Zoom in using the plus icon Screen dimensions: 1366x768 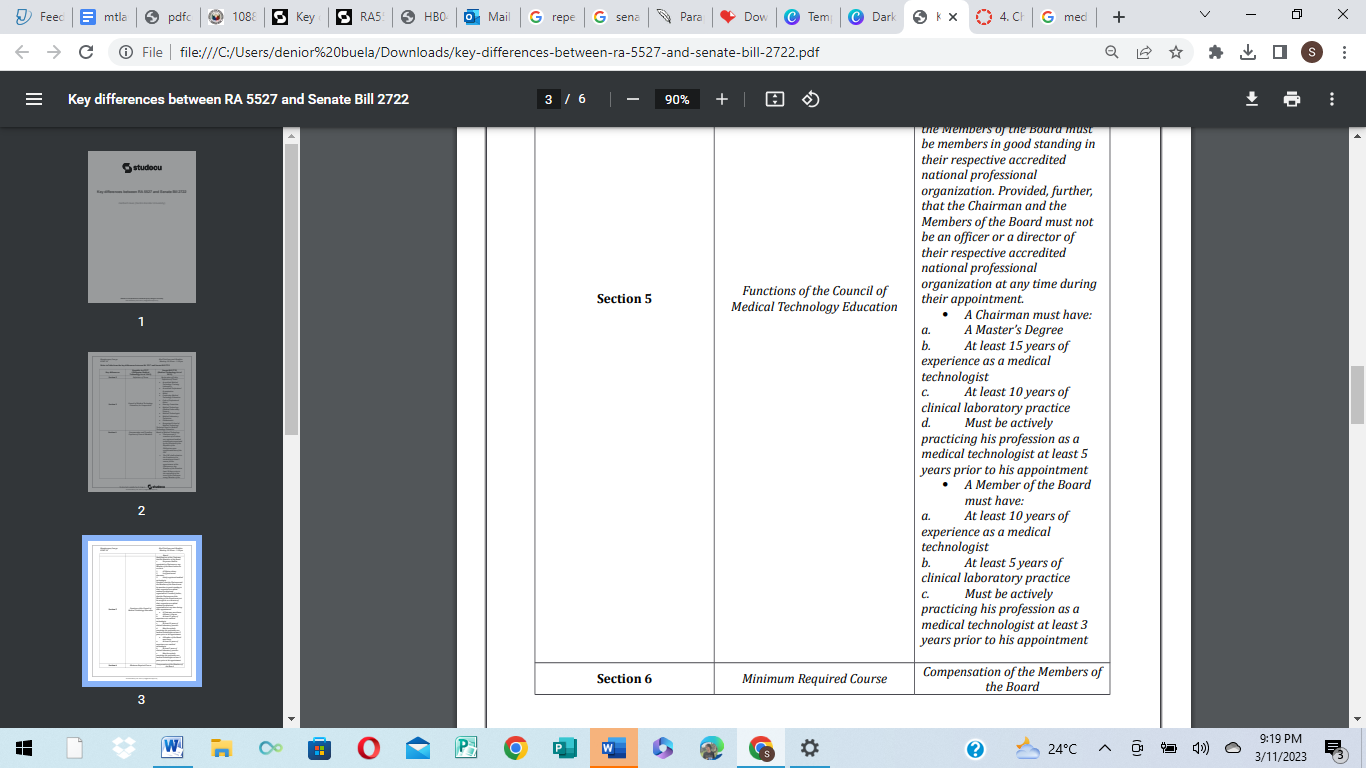722,99
